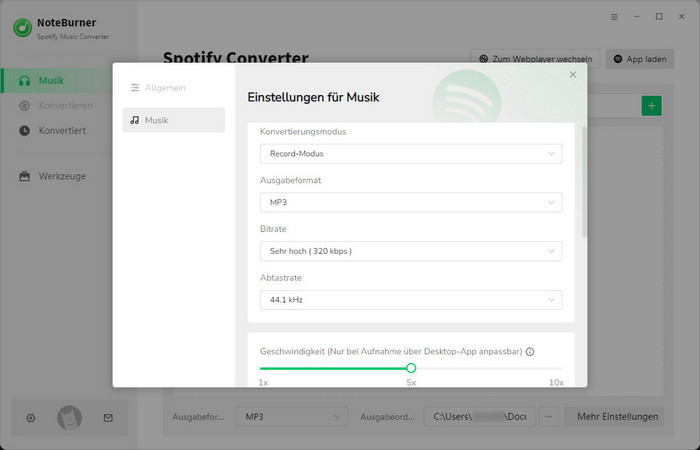Screen dimensions: 700x450
Task: Open Werkzeuge in the sidebar
Action: [x=57, y=176]
